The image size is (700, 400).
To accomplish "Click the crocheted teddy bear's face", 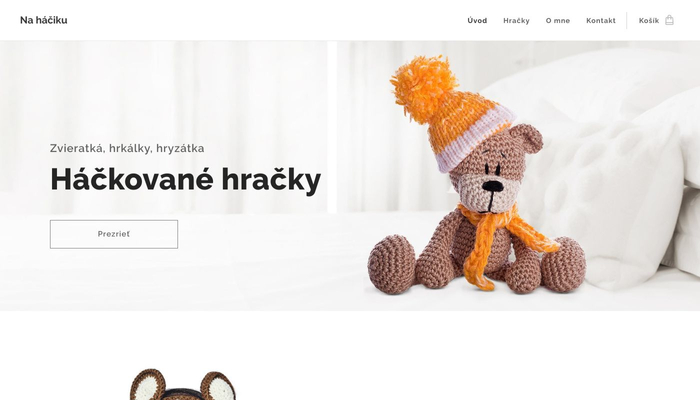I will tap(491, 179).
